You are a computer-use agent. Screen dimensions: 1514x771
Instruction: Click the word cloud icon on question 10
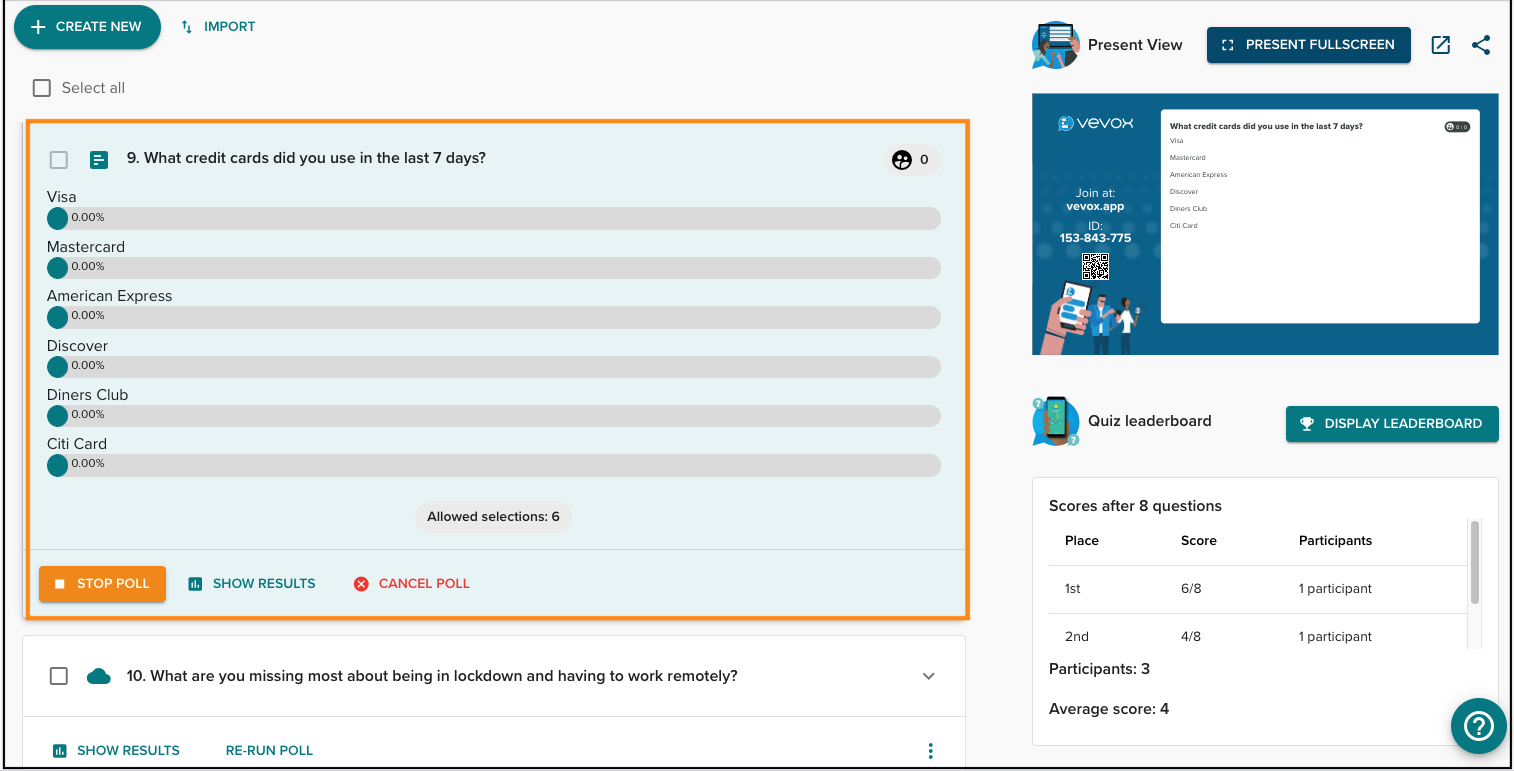tap(98, 676)
